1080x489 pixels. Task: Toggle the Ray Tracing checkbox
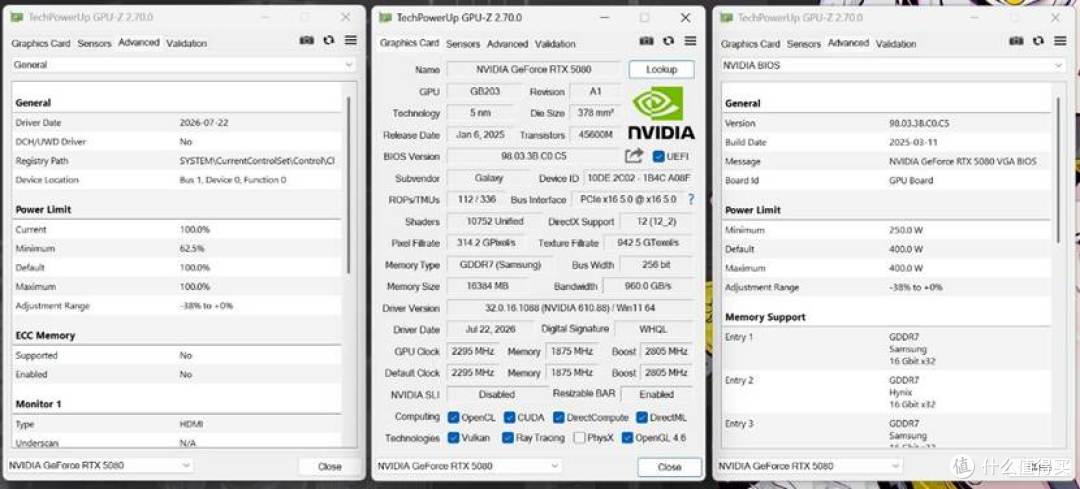(508, 437)
